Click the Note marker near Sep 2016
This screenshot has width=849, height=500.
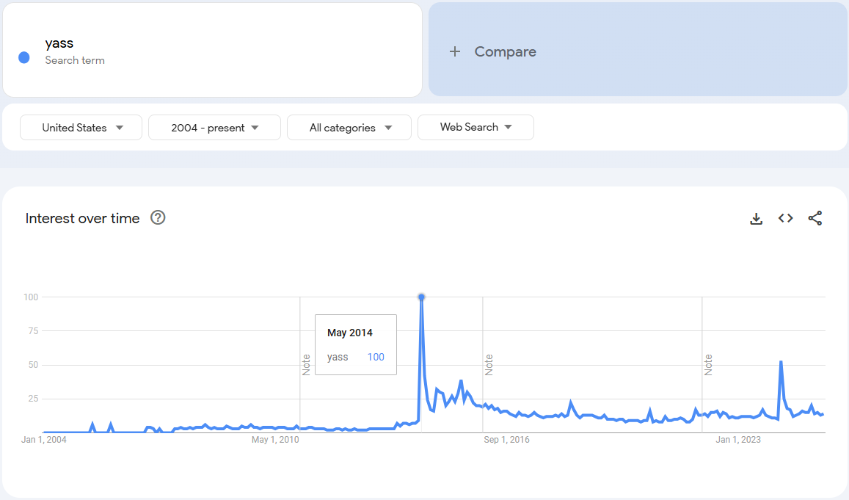coord(489,364)
